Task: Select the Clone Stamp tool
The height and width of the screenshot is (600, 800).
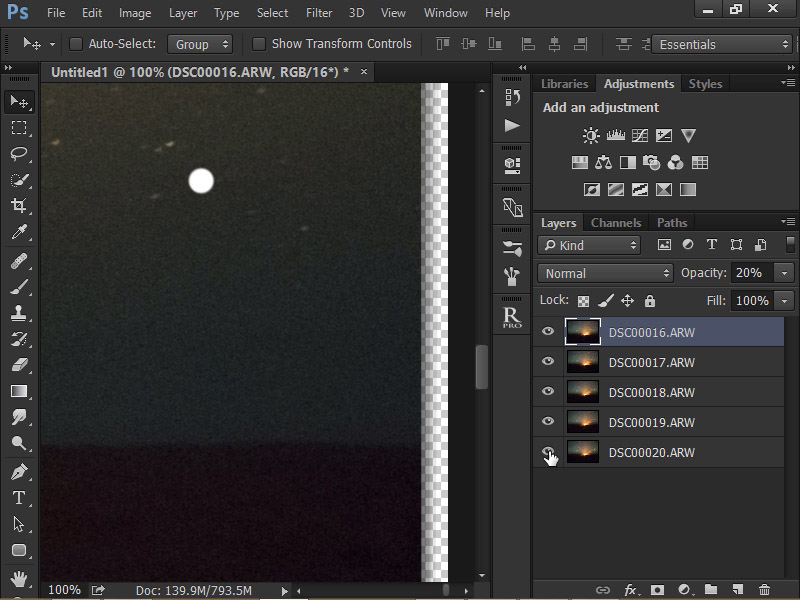Action: click(19, 312)
